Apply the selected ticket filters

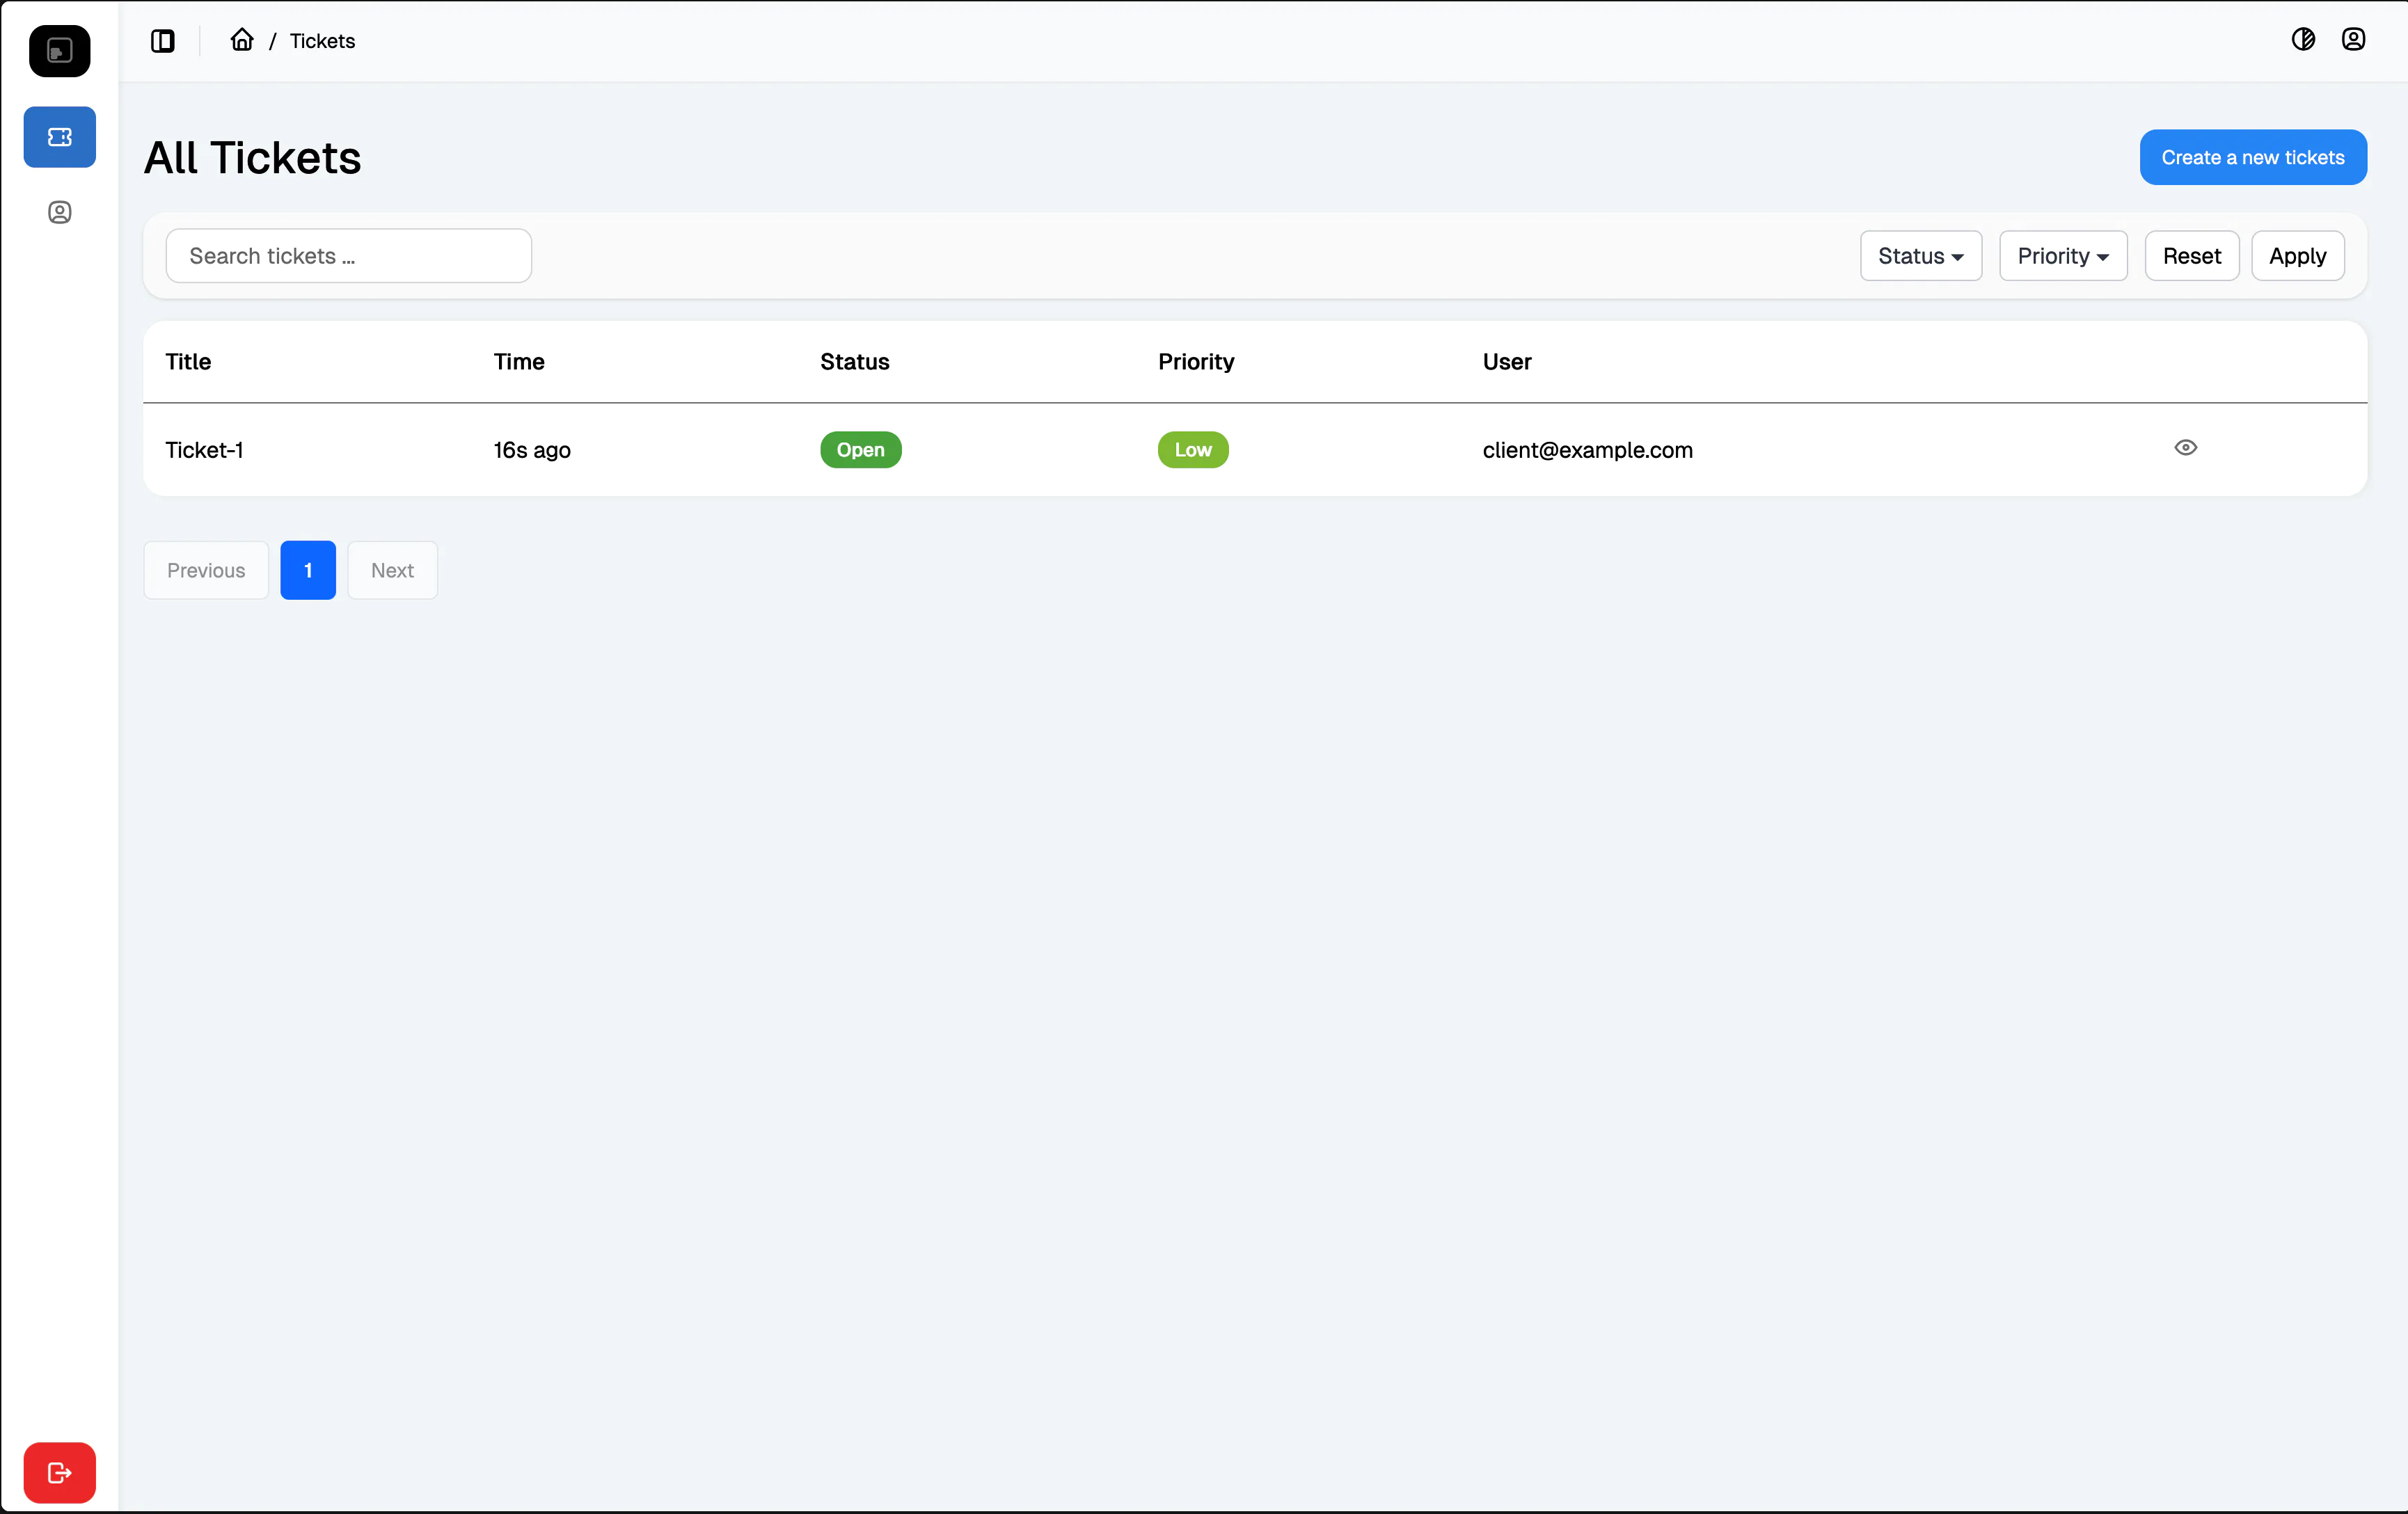[2297, 256]
